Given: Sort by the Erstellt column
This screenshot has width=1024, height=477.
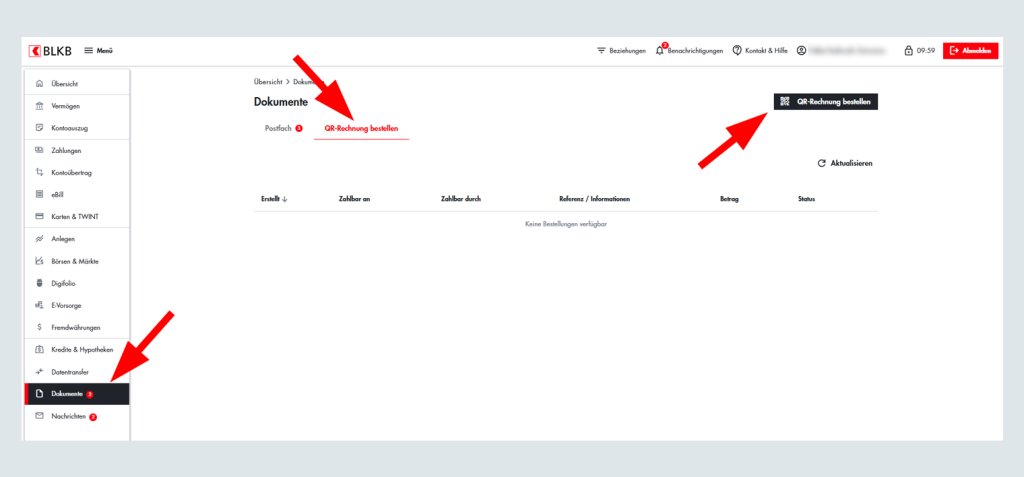Looking at the screenshot, I should click(x=274, y=199).
